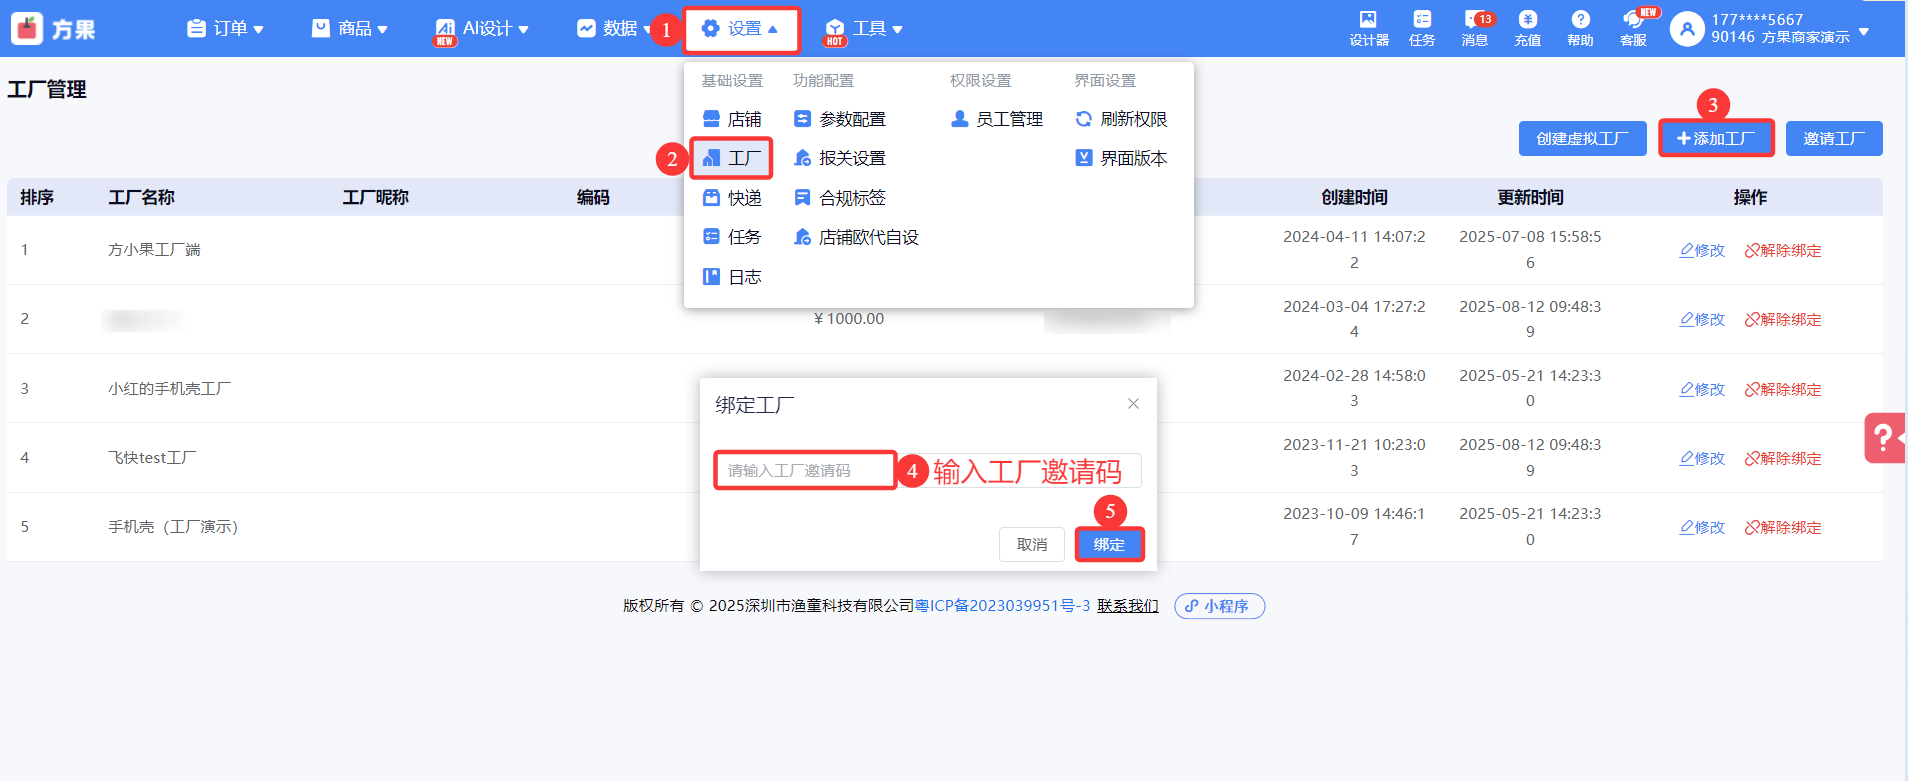Close the 绑定工厂 dialog

click(x=1133, y=404)
